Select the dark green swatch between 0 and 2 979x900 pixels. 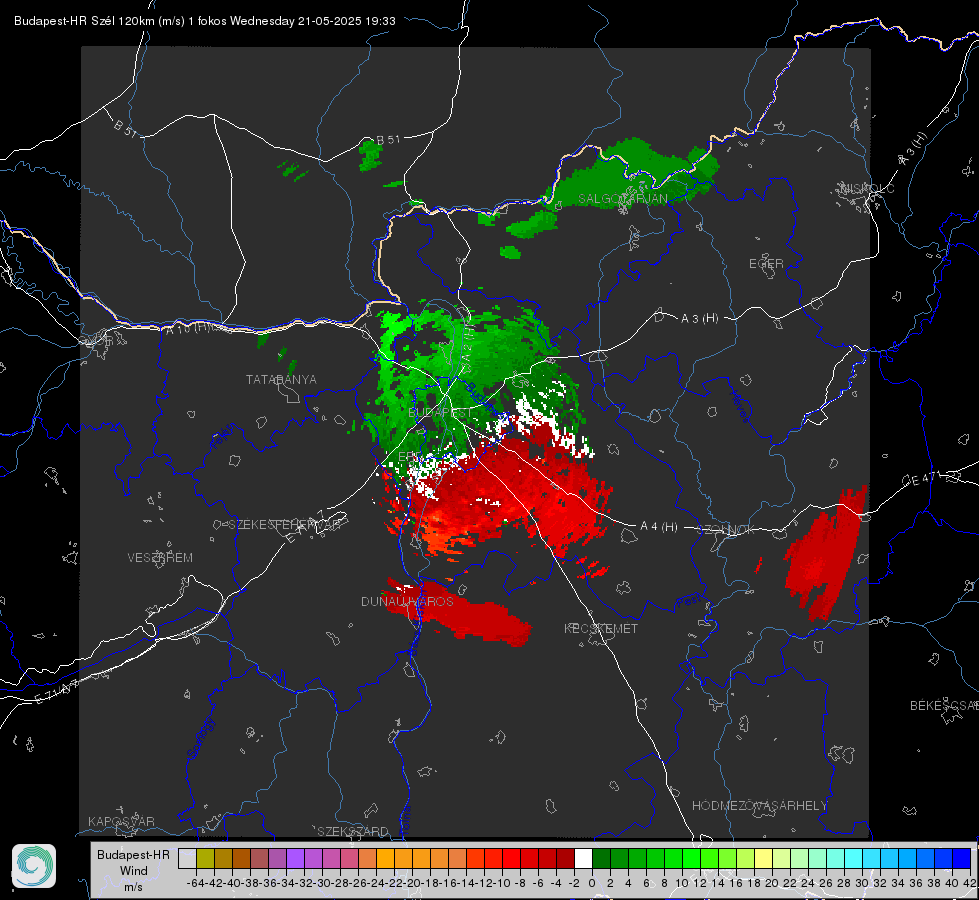pos(601,858)
